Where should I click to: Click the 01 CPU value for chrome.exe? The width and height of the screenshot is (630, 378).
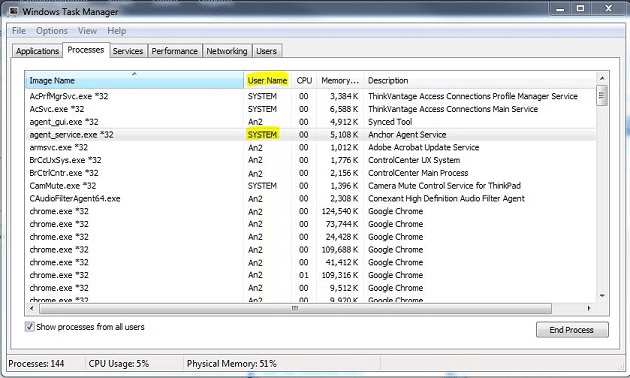point(304,275)
